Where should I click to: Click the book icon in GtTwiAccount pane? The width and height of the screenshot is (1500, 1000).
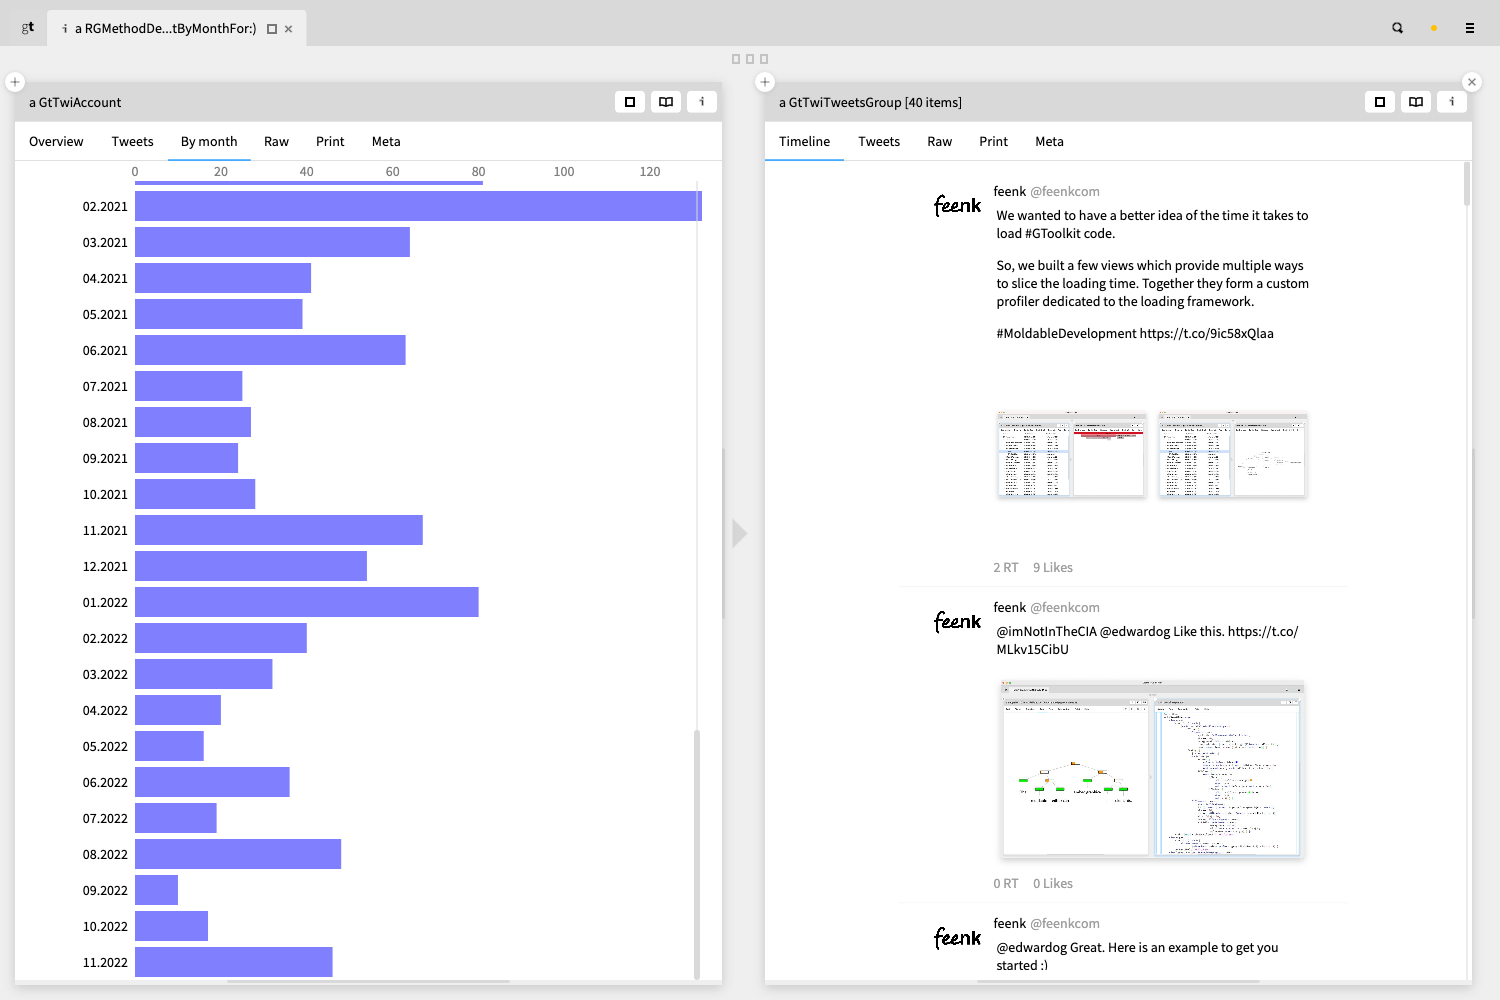pyautogui.click(x=666, y=102)
